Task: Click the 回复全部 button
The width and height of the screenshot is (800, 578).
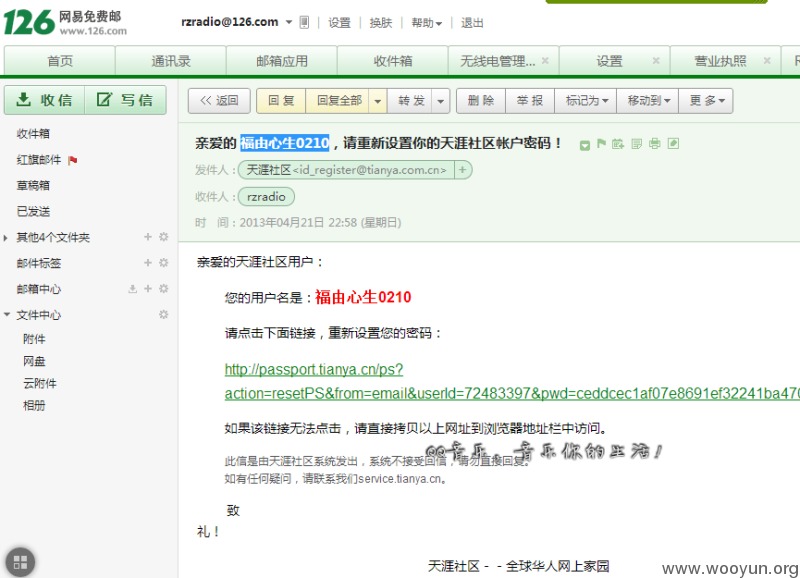Action: (x=339, y=101)
